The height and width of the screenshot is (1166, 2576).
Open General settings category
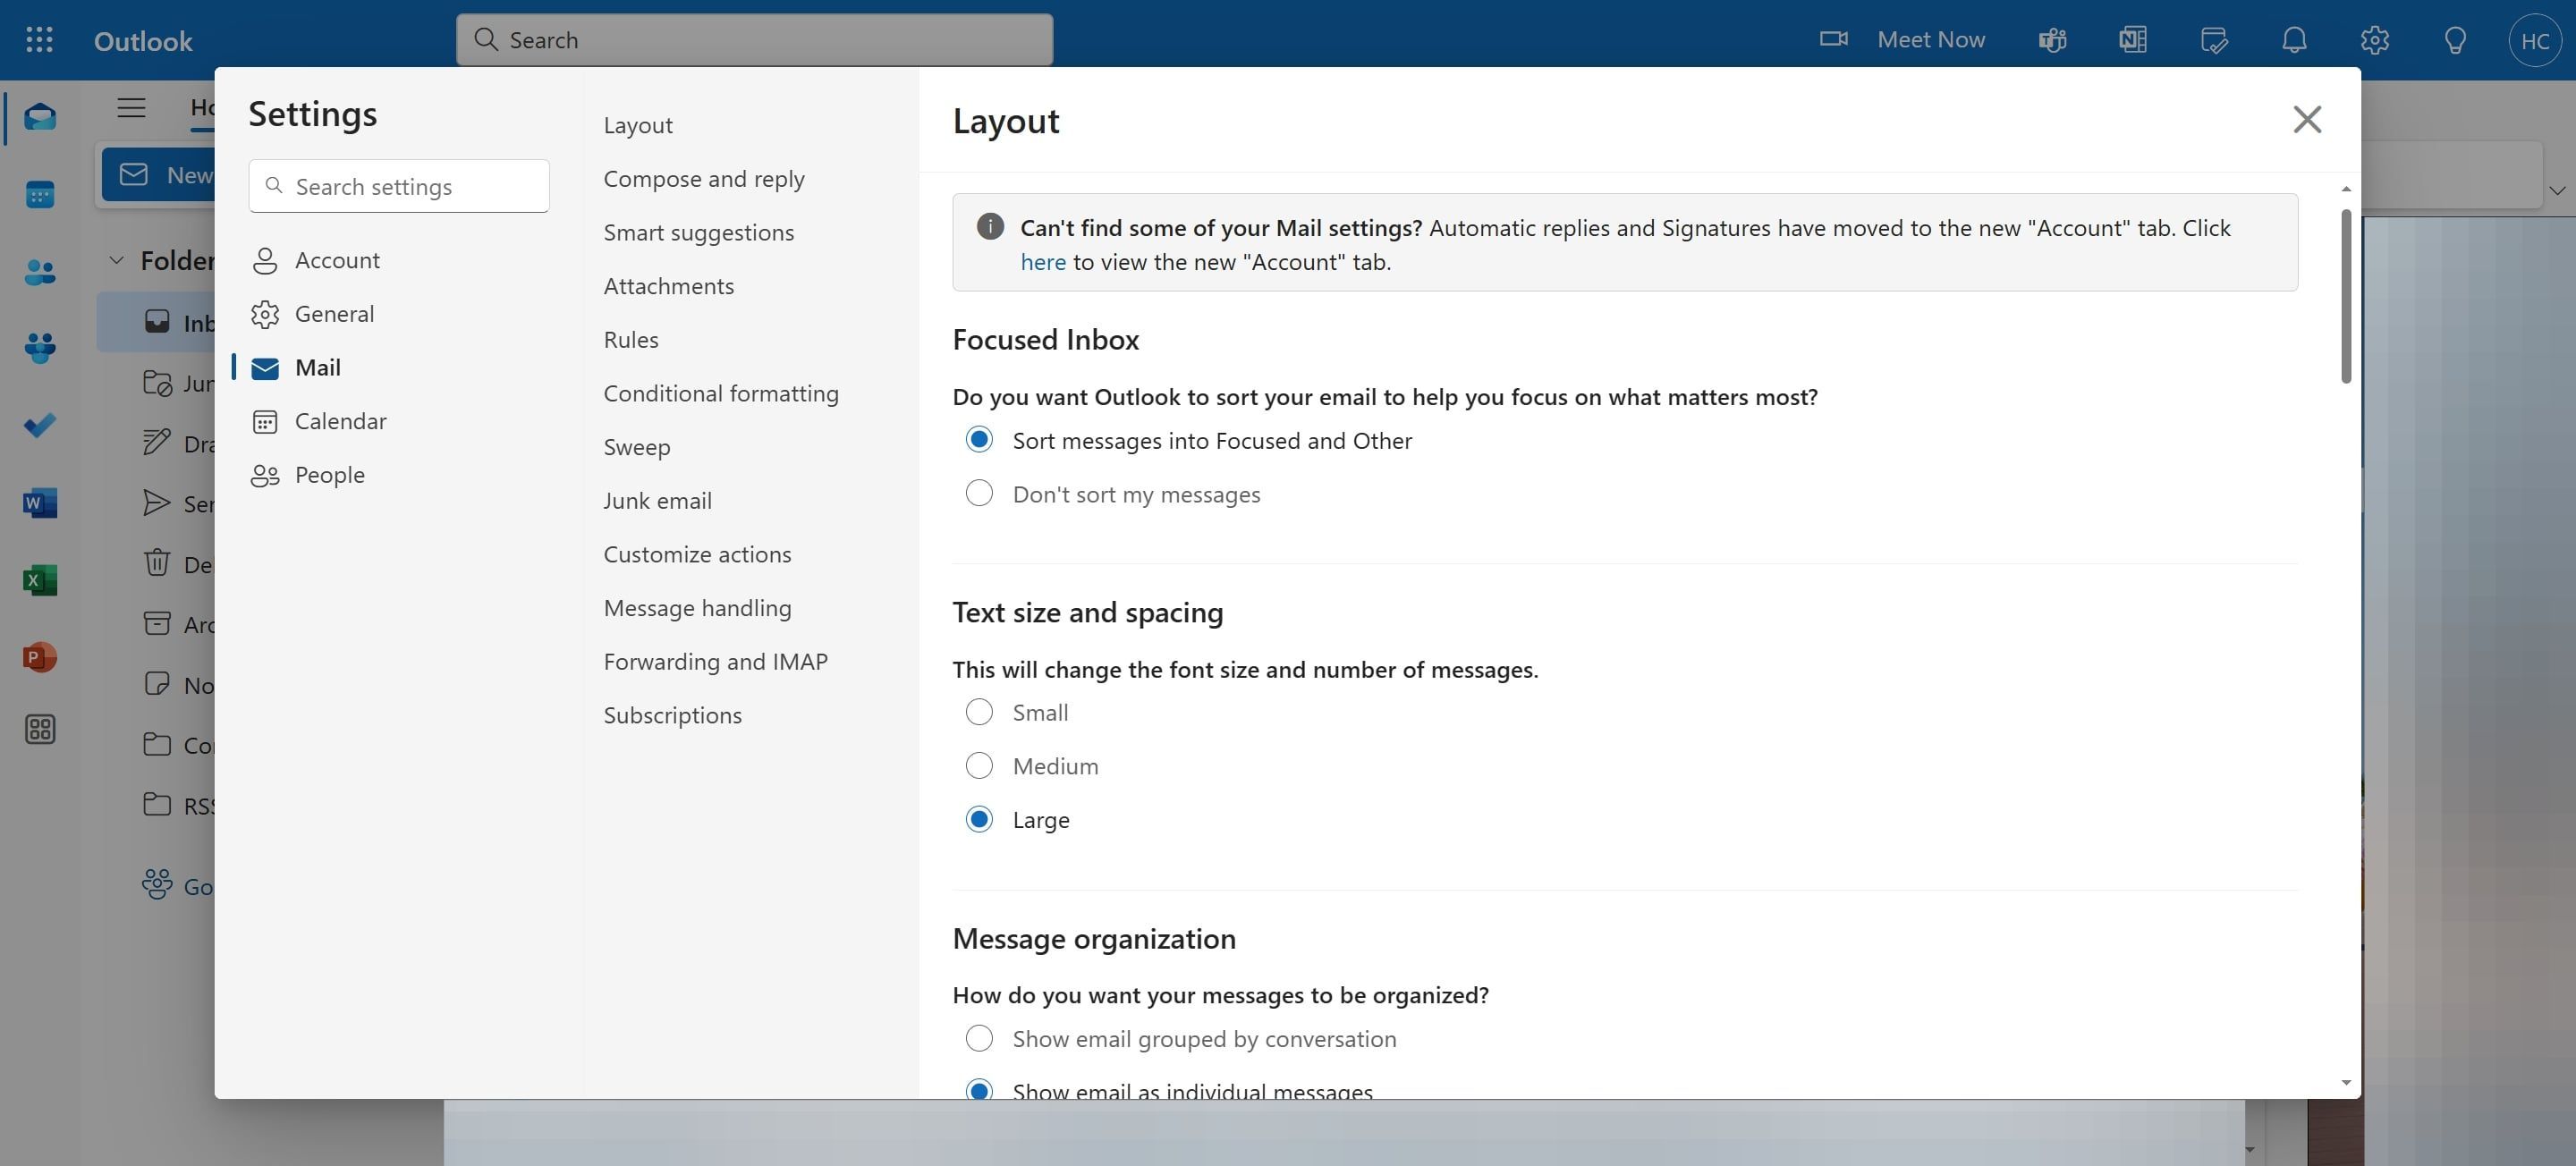point(334,314)
